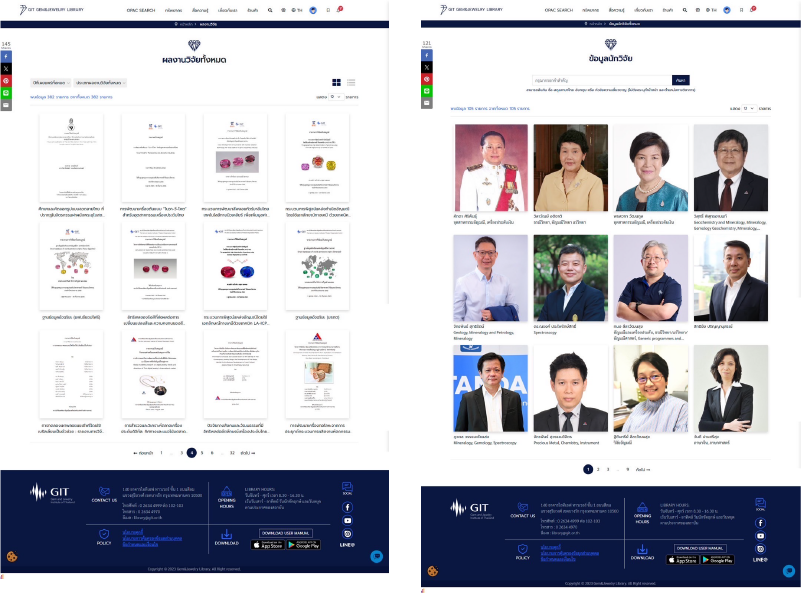Open researcher photo wearing teal blouse and pearls
Screen dimensions: 801x593
[651, 168]
